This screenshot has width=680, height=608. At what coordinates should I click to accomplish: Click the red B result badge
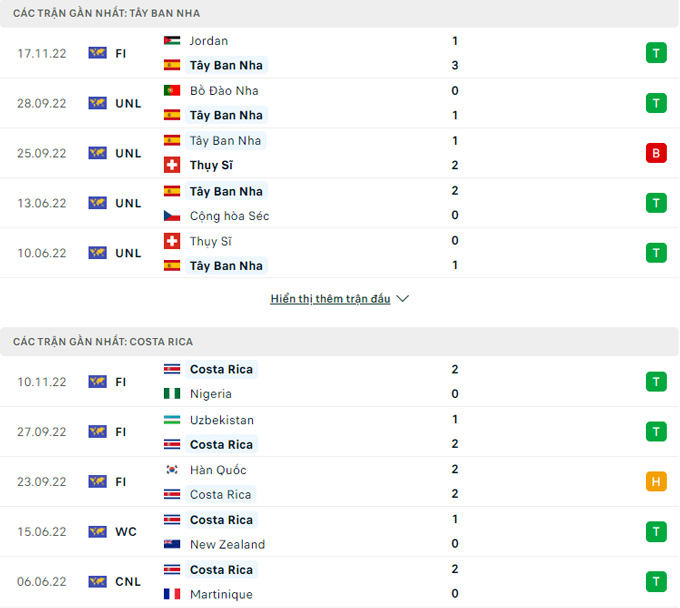coord(656,153)
